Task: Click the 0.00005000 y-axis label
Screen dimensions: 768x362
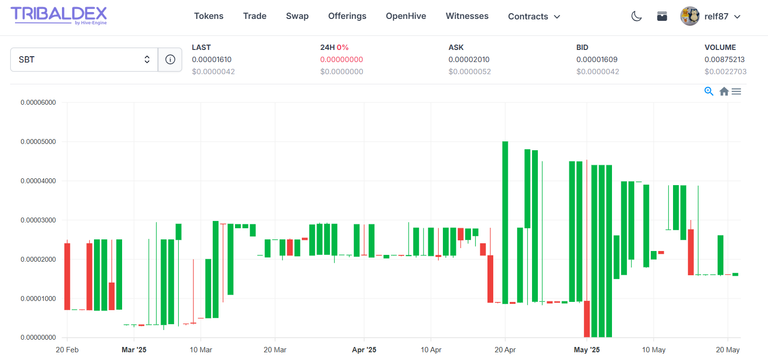Action: coord(38,142)
